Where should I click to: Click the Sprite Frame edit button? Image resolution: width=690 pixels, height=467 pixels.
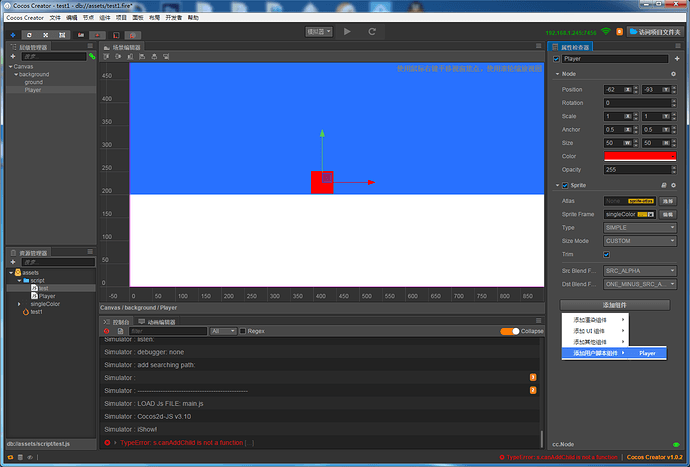[668, 214]
